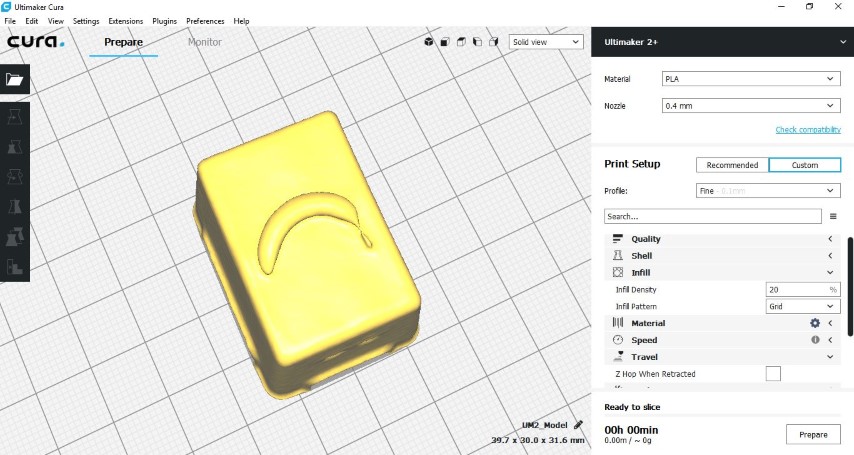The height and width of the screenshot is (455, 854).
Task: Switch camera to front view icon
Action: point(445,41)
